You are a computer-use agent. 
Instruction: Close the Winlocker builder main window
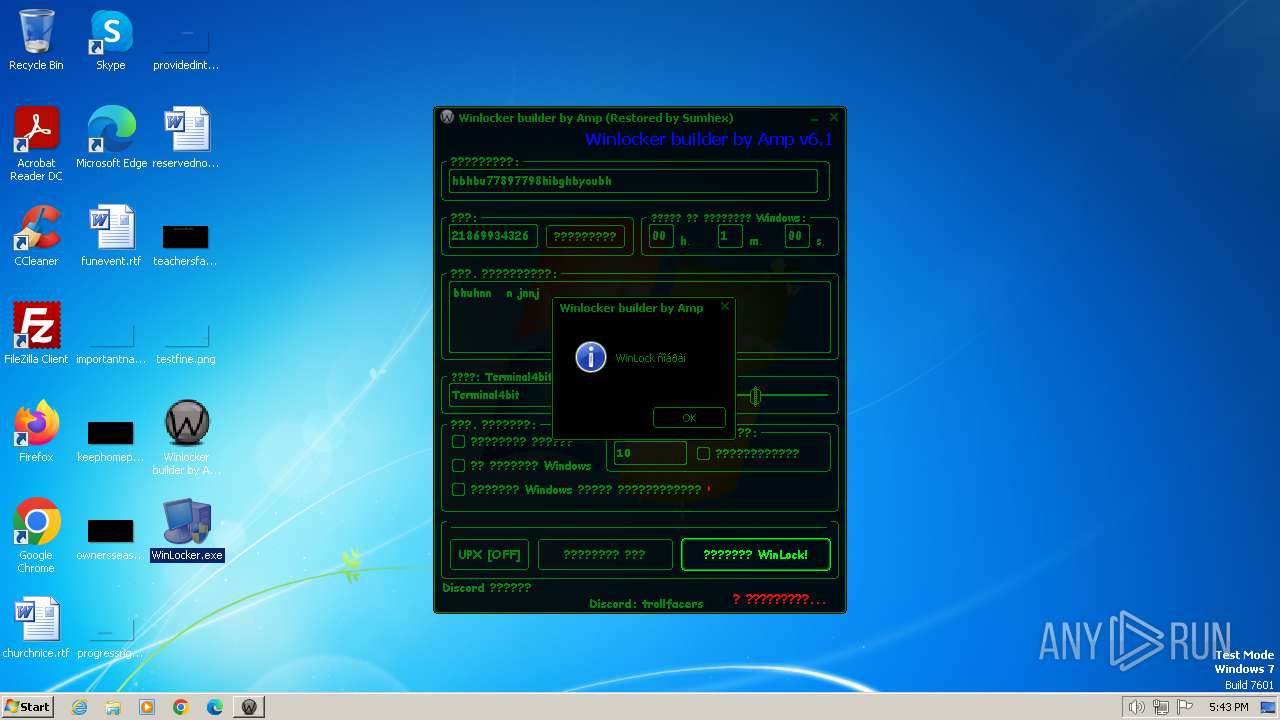(x=834, y=117)
